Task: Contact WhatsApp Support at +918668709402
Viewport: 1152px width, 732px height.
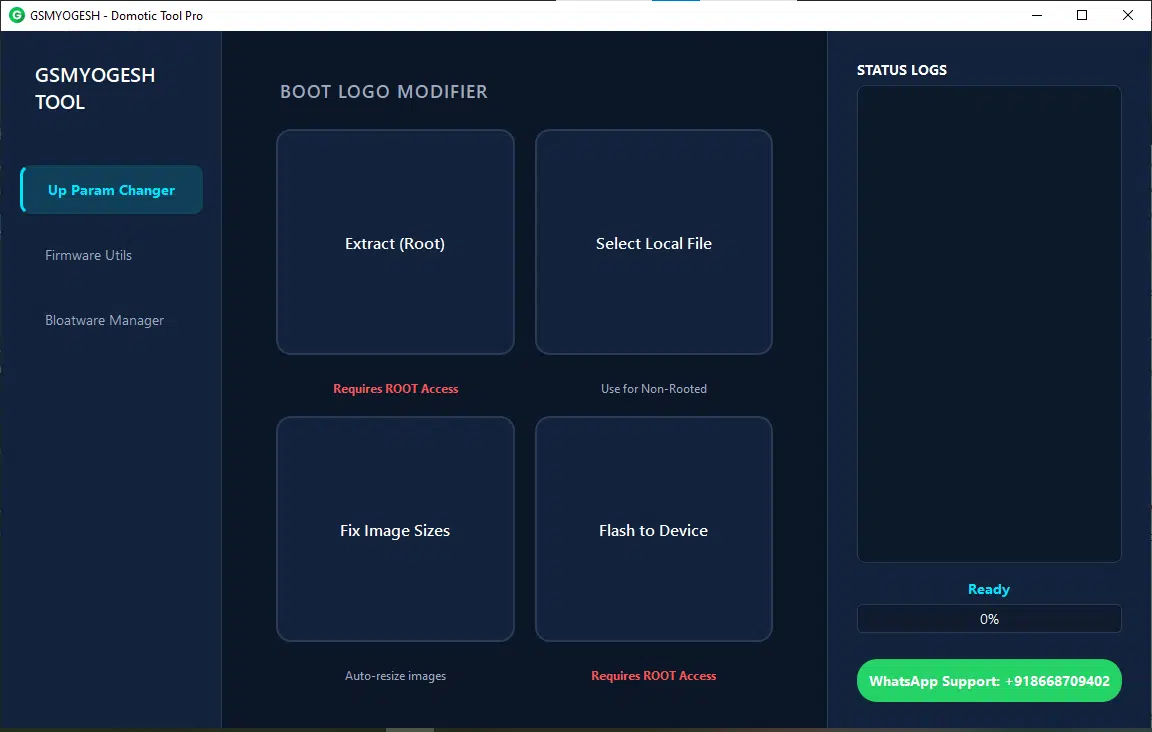Action: (x=989, y=681)
